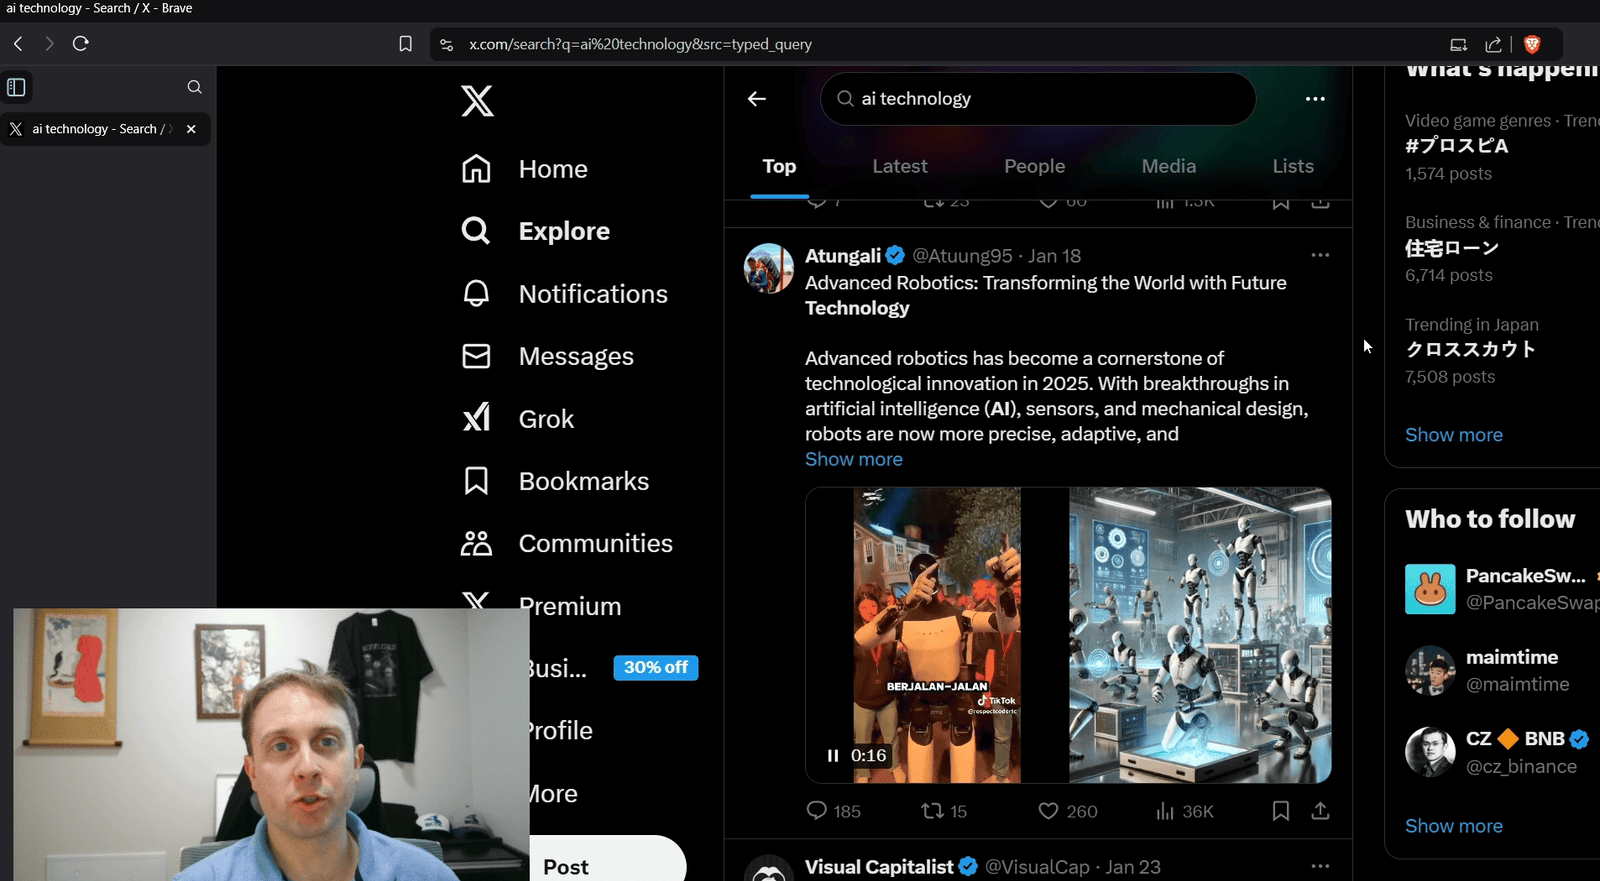Pause the video at 0:16
The height and width of the screenshot is (881, 1600).
pyautogui.click(x=833, y=756)
